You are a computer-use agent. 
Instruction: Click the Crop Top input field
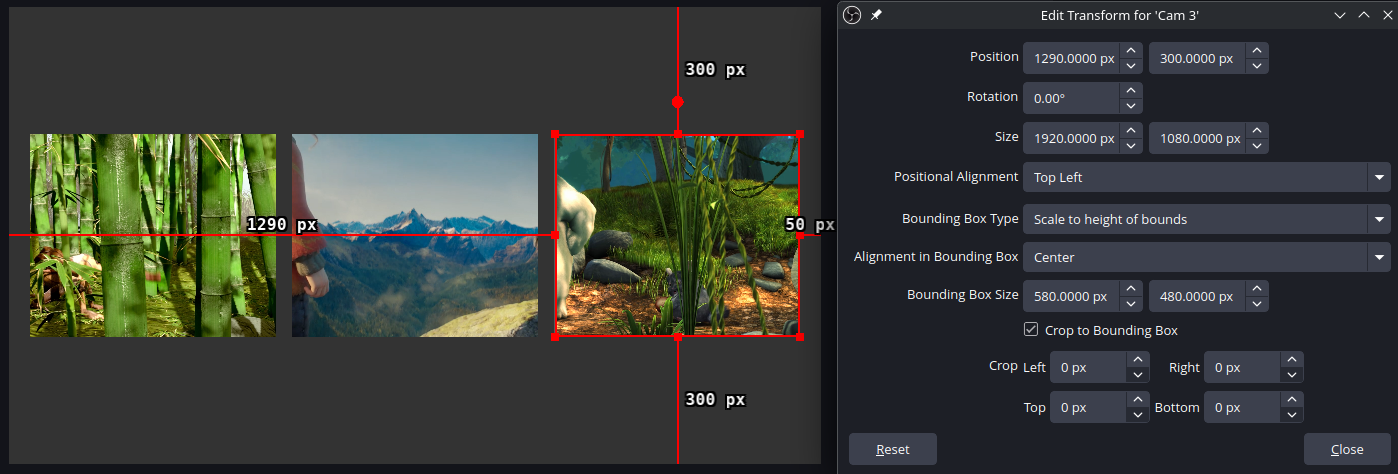1088,408
